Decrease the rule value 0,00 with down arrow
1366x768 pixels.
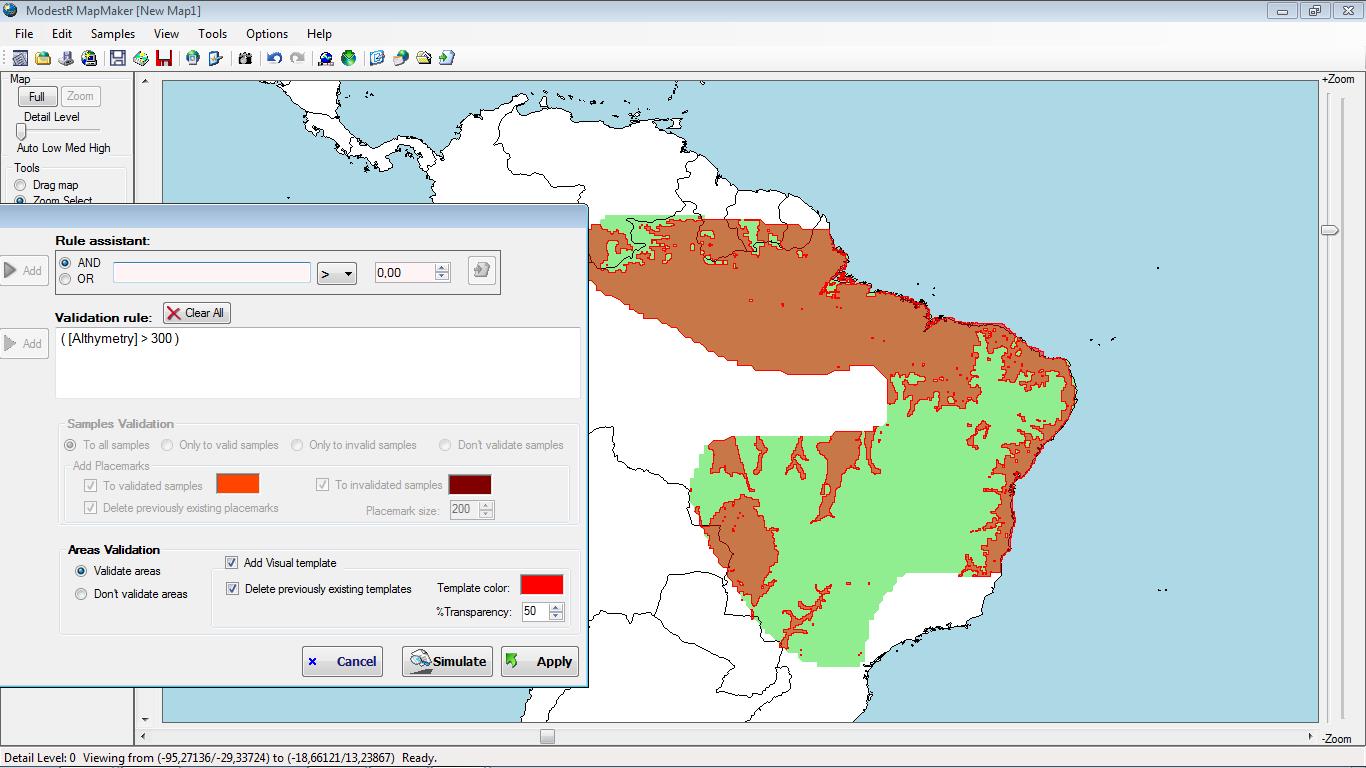pos(442,277)
